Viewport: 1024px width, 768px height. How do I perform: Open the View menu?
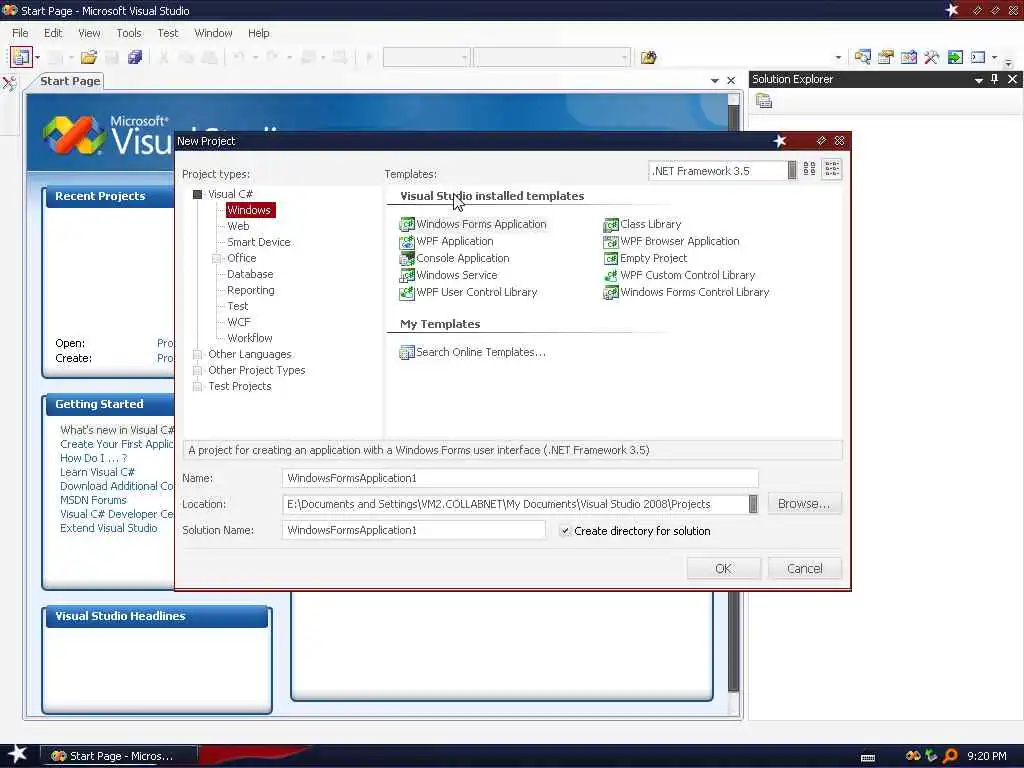point(89,33)
